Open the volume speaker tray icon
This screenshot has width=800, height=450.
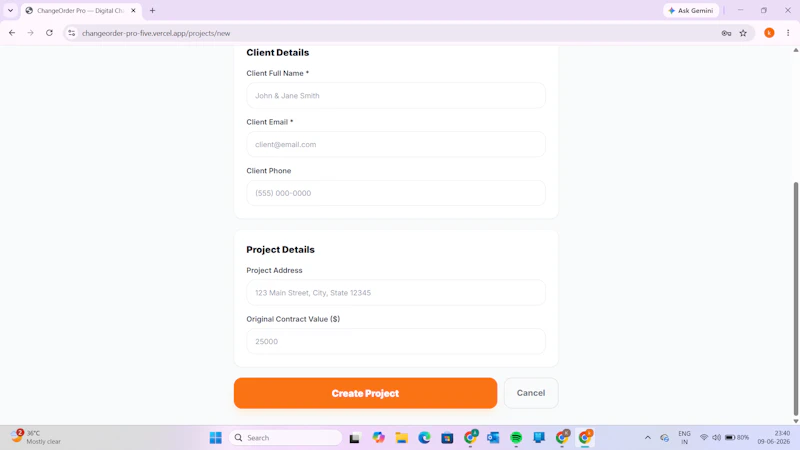[x=716, y=437]
